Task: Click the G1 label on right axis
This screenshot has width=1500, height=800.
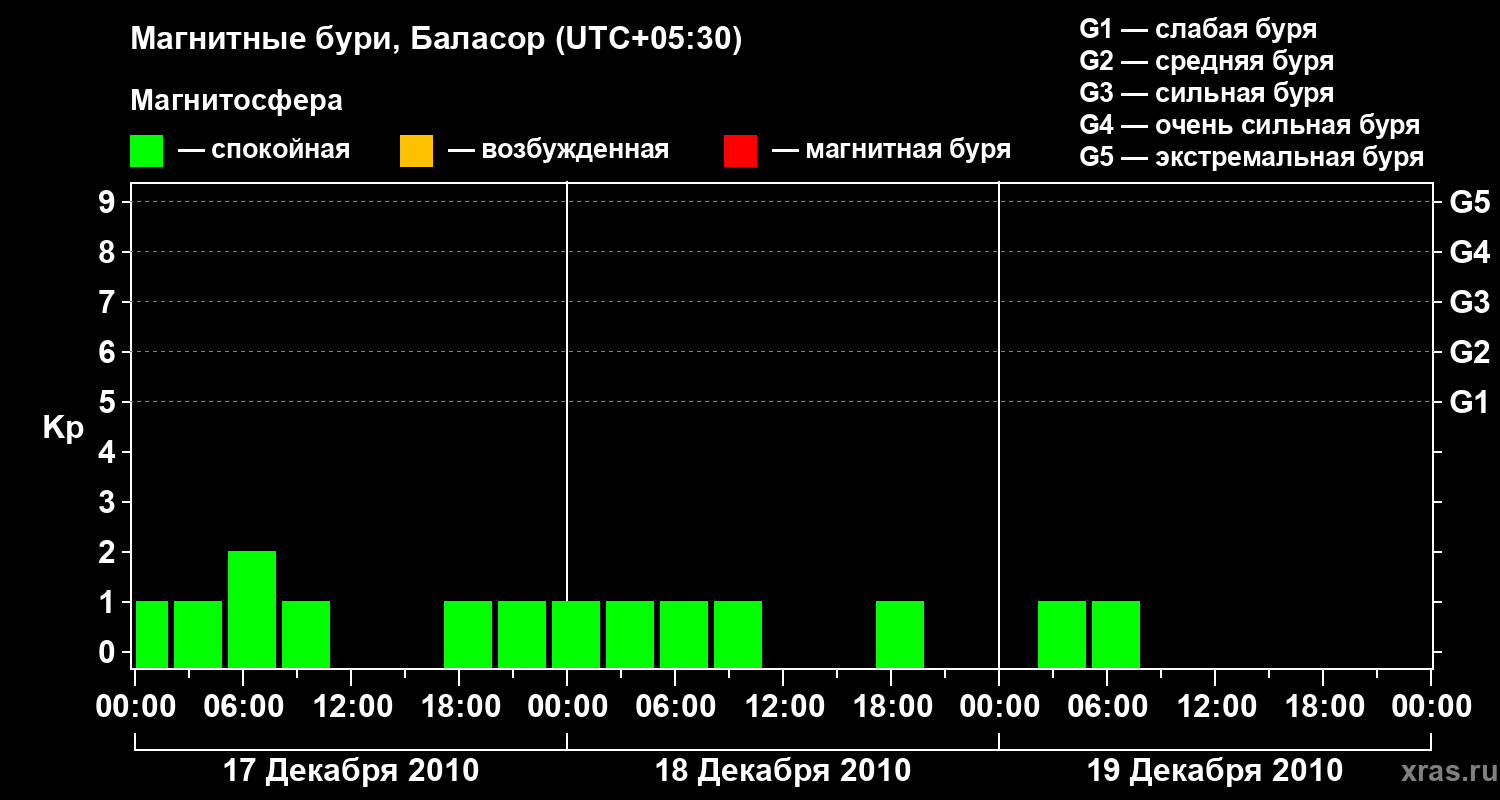Action: click(x=1469, y=402)
